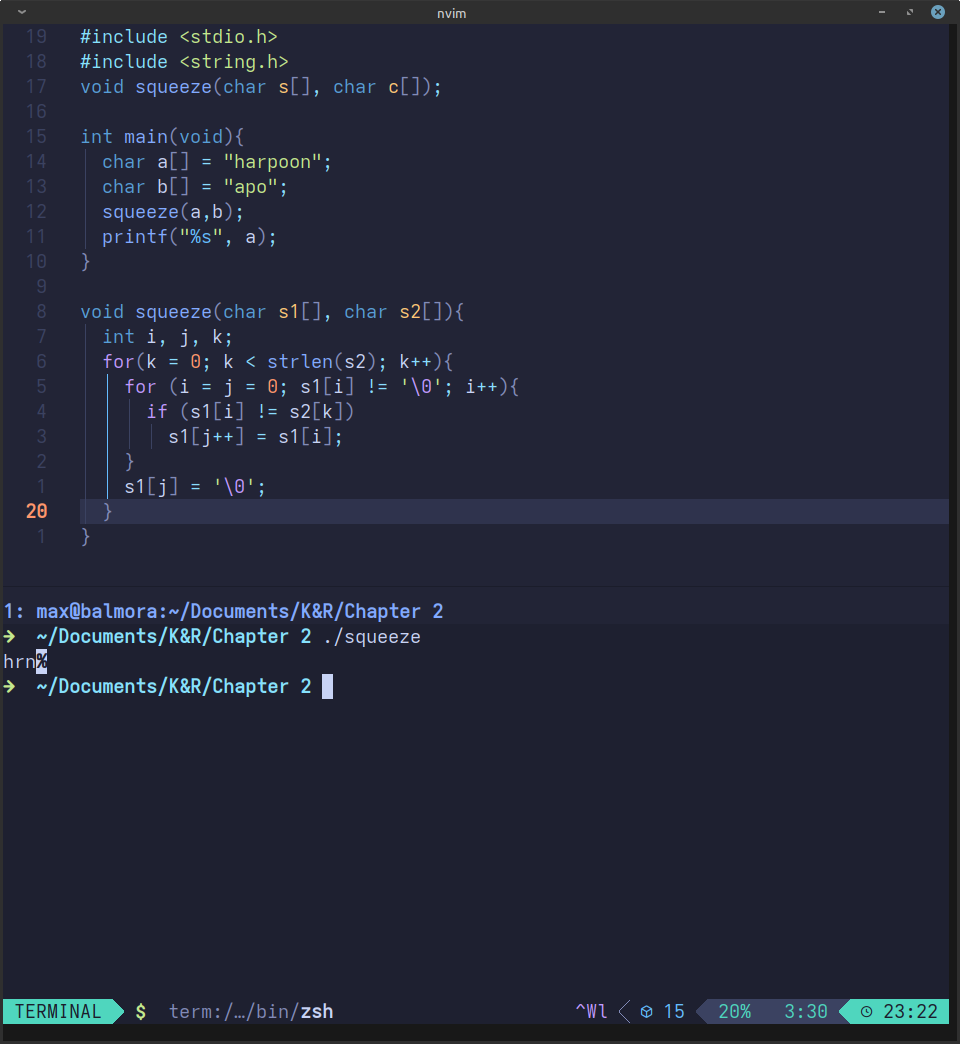960x1044 pixels.
Task: Click the 23:22 time display
Action: (x=910, y=1011)
